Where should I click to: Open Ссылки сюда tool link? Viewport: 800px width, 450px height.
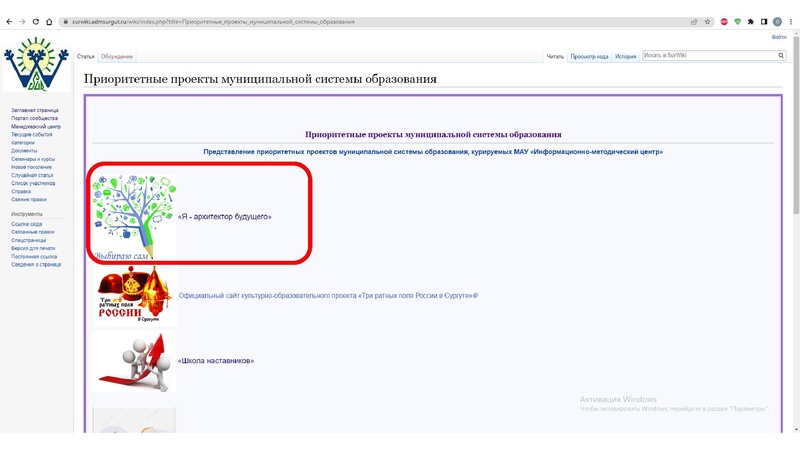coord(27,224)
